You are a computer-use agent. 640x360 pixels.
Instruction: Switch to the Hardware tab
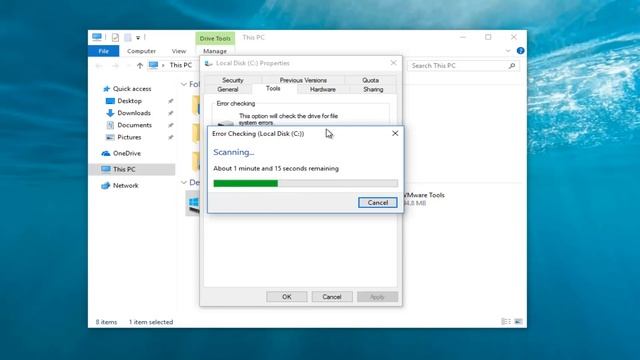coord(322,89)
